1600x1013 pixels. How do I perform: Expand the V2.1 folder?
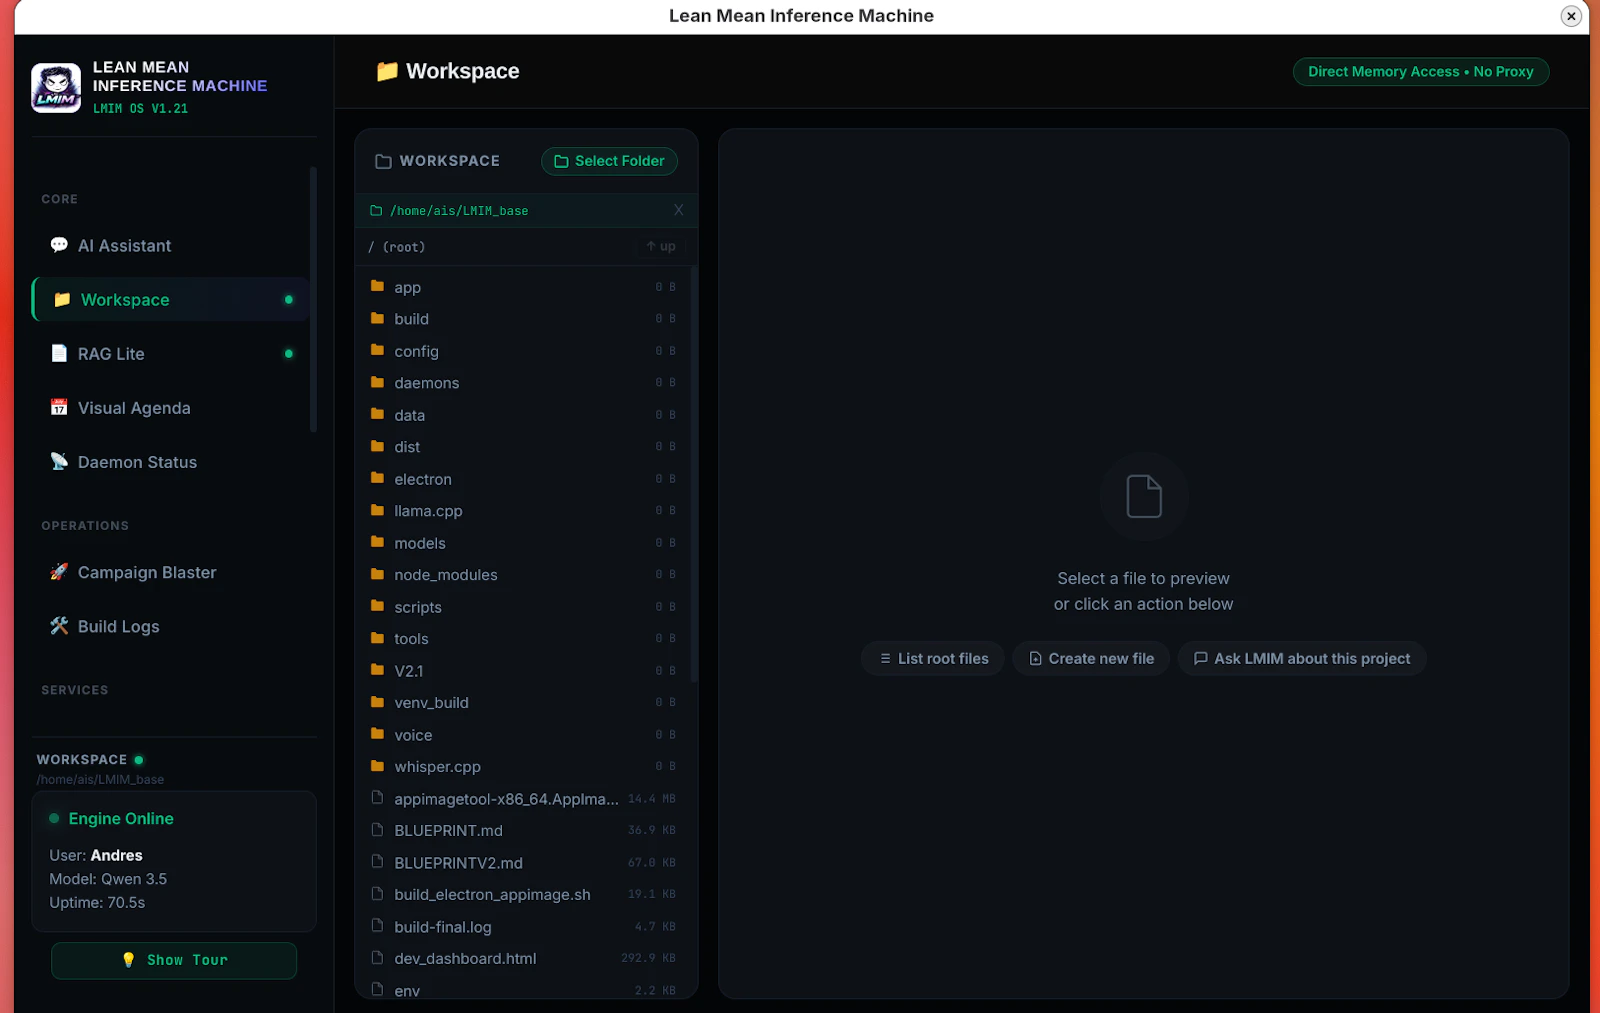524,670
